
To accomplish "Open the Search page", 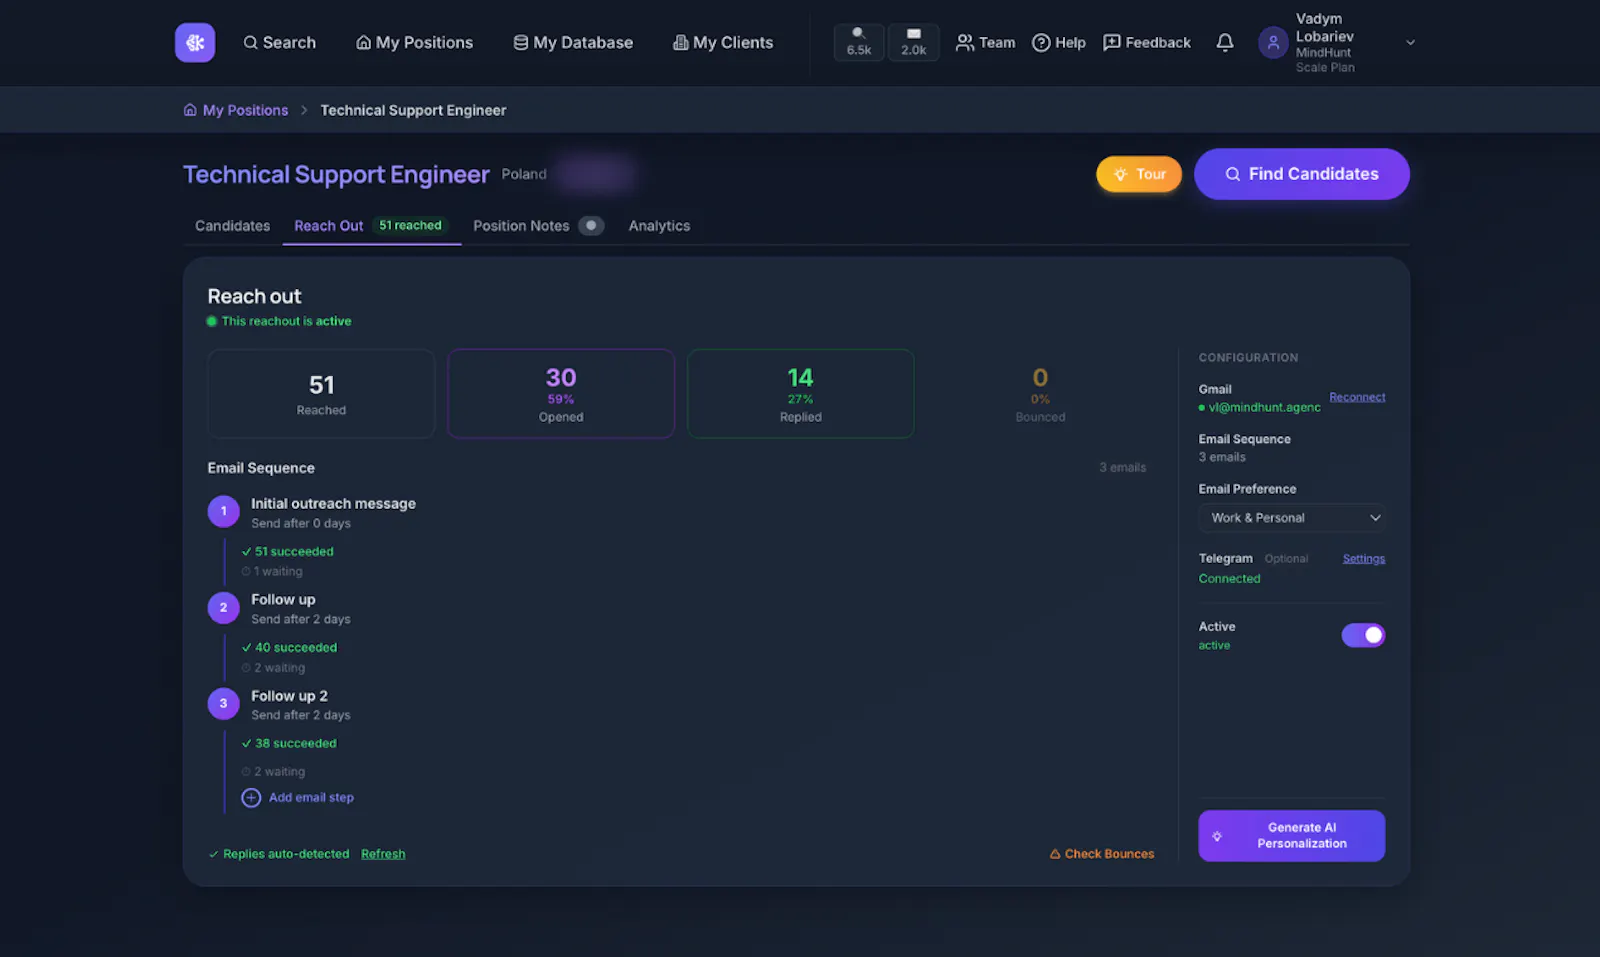I will pyautogui.click(x=280, y=43).
